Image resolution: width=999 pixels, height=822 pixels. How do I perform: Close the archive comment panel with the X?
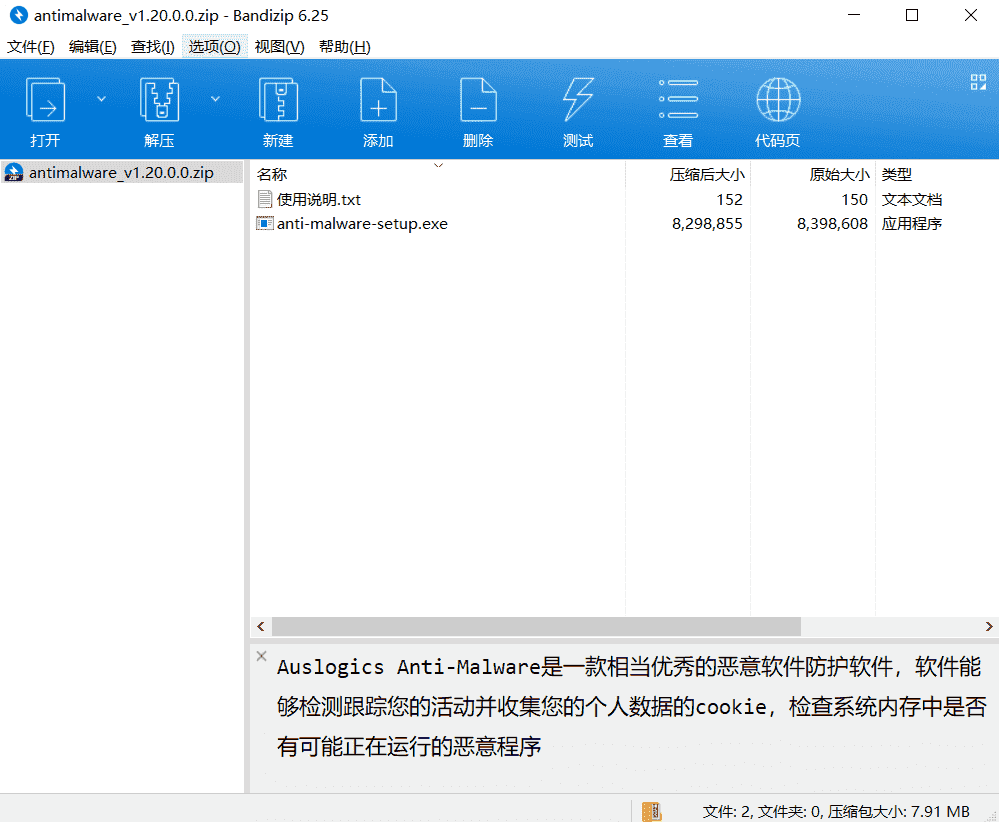pyautogui.click(x=261, y=656)
